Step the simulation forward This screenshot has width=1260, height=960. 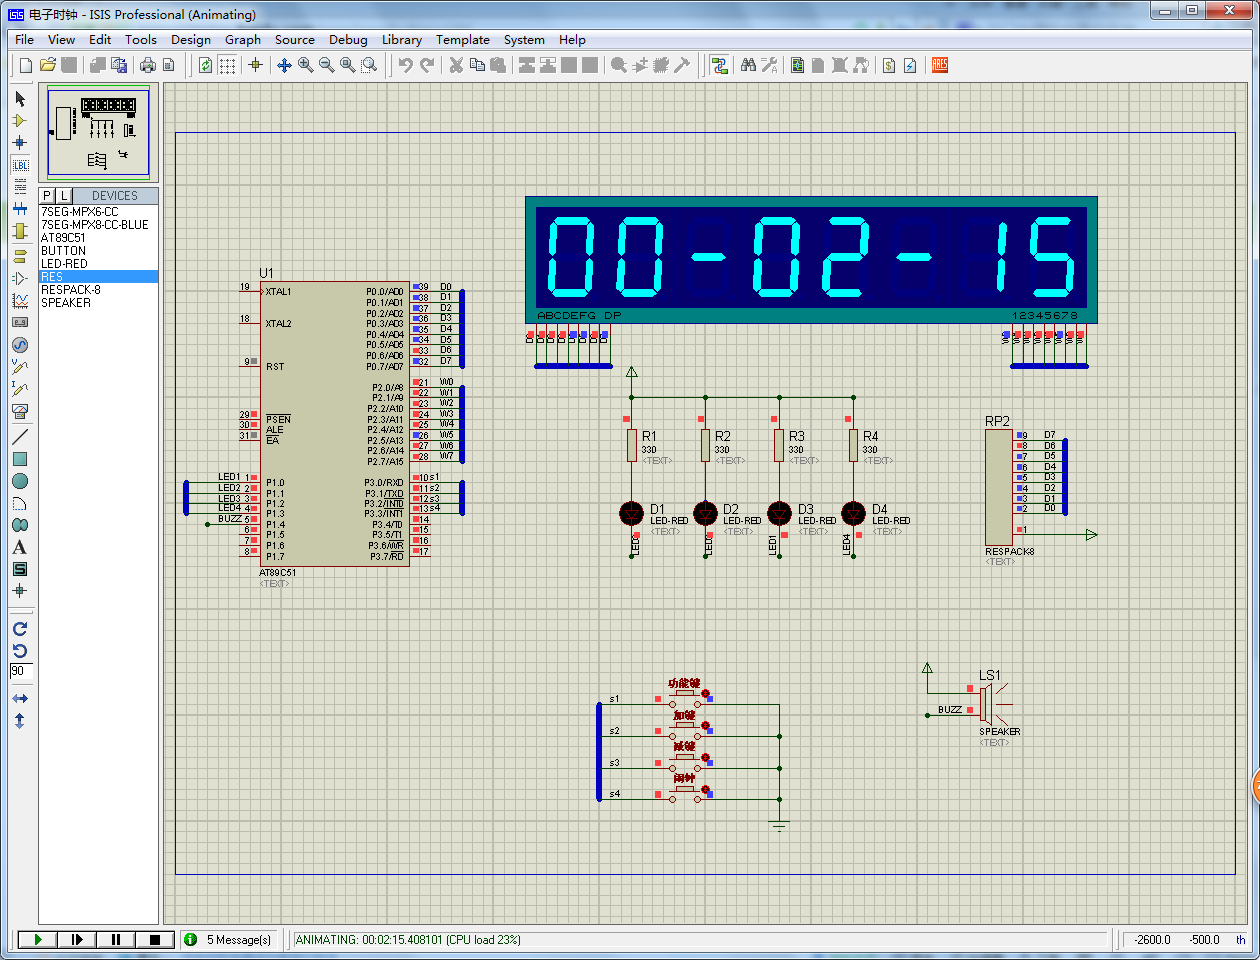pos(77,940)
